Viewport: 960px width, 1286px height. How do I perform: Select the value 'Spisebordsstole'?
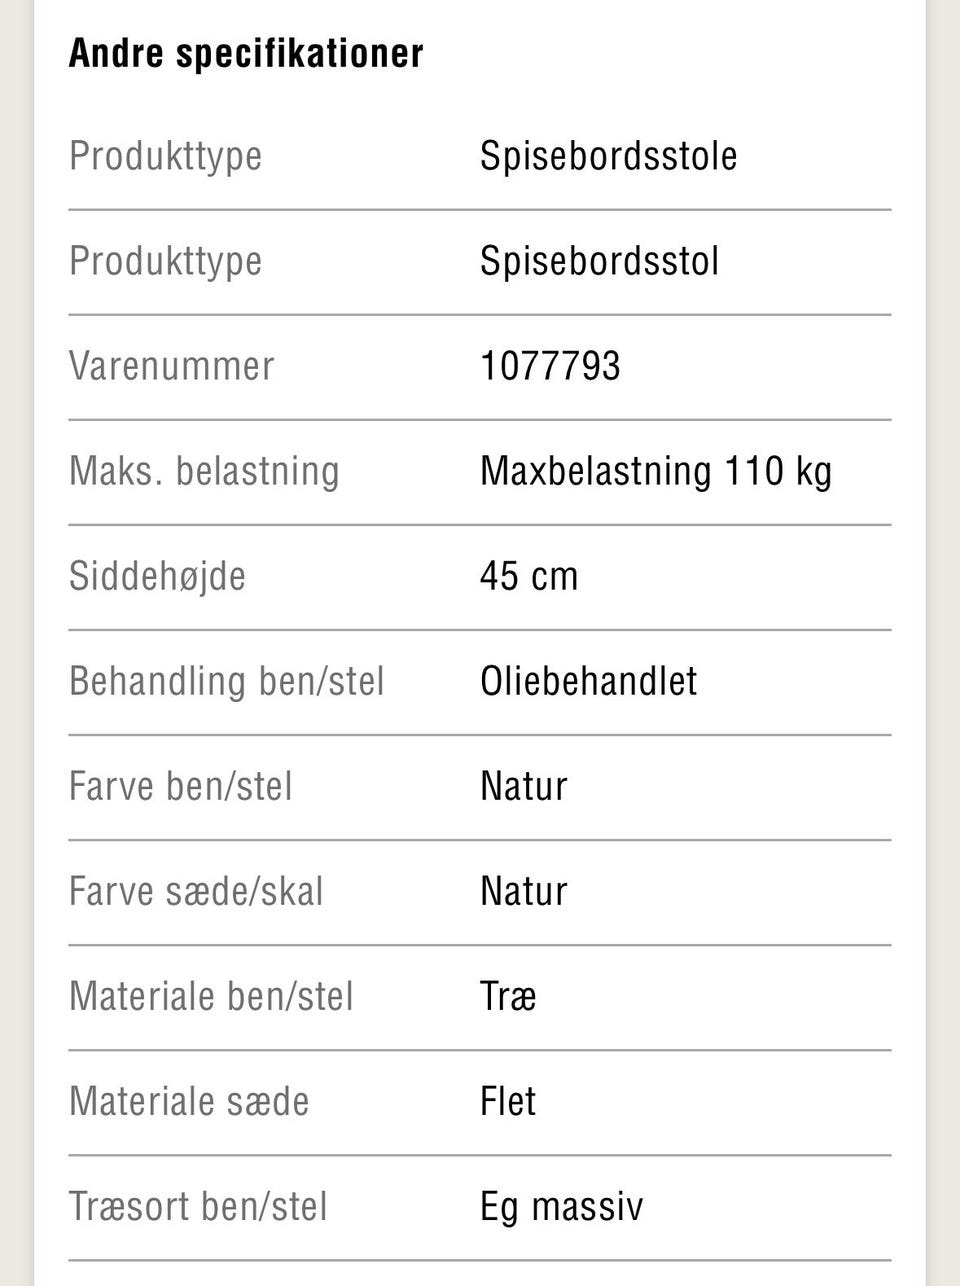[x=608, y=156]
